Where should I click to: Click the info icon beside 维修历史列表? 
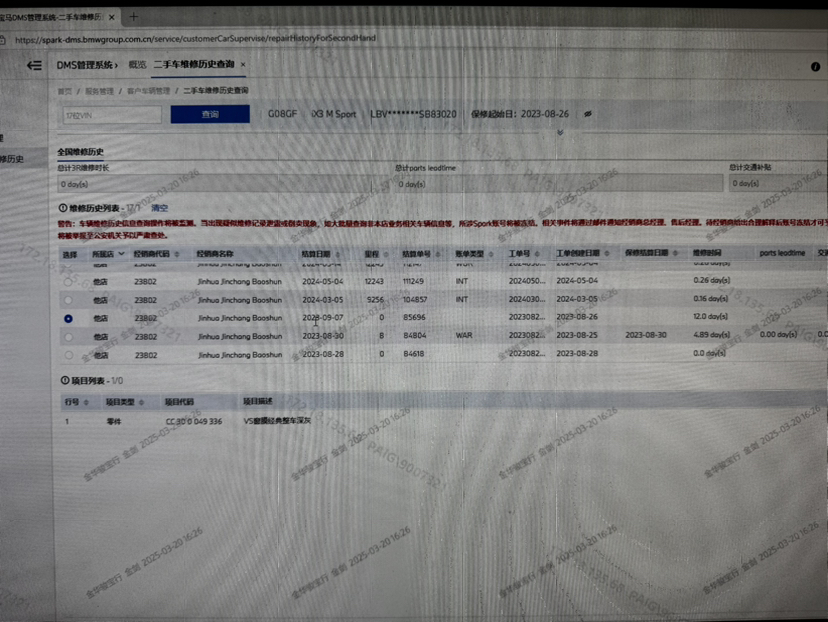[63, 208]
